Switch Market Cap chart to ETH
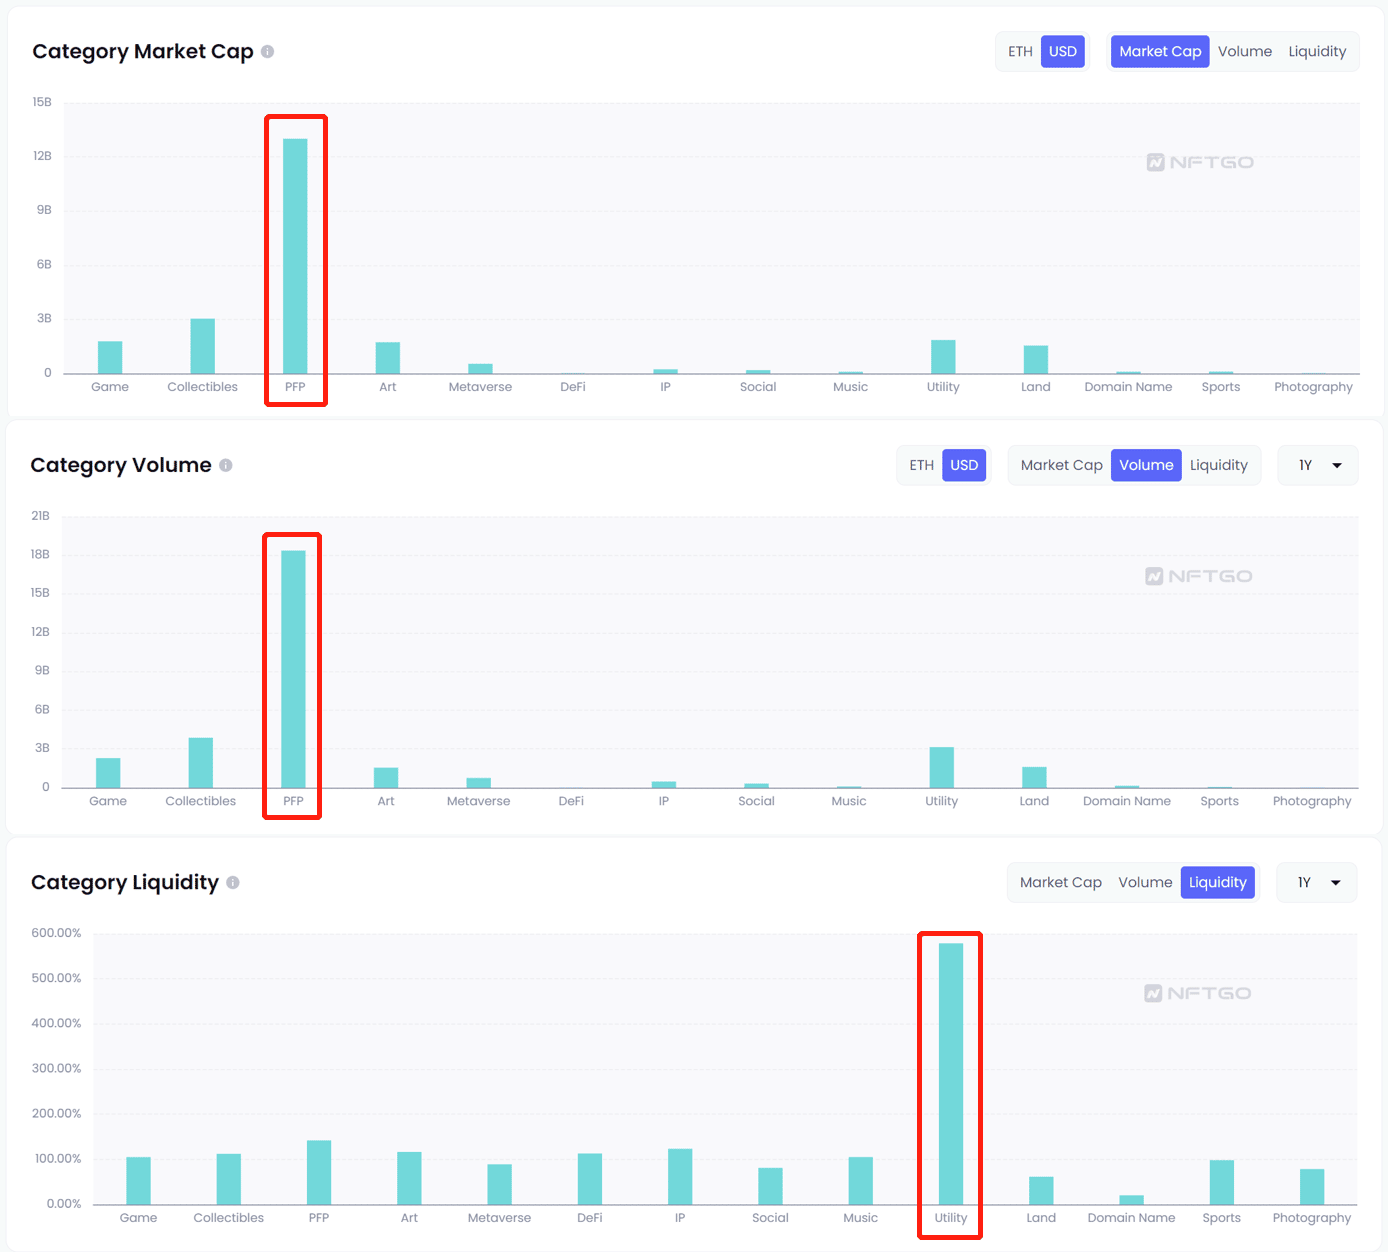 click(x=1020, y=52)
